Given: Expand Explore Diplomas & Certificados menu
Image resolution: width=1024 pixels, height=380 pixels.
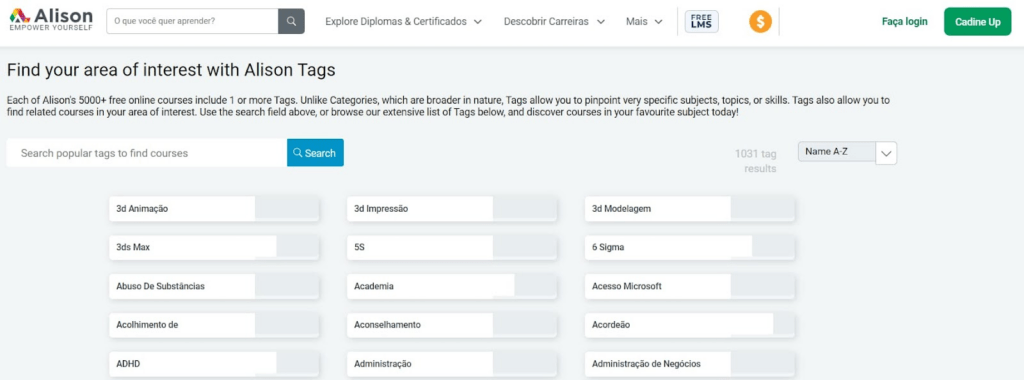Looking at the screenshot, I should 404,22.
